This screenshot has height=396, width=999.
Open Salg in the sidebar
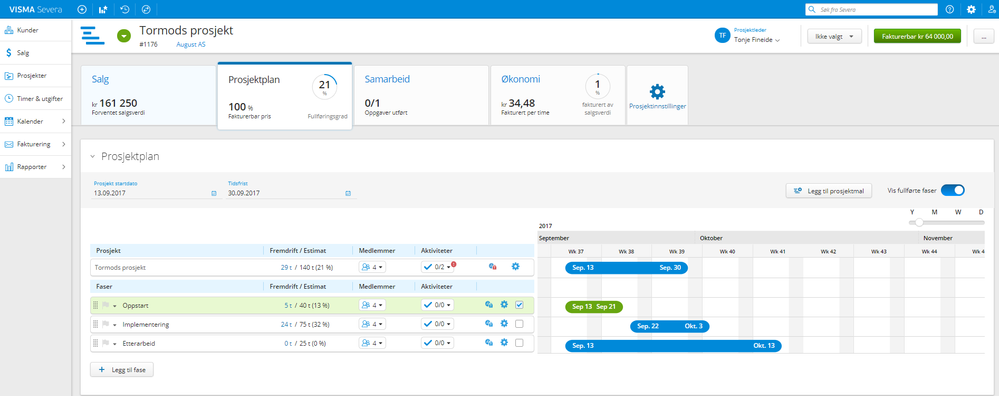pyautogui.click(x=35, y=53)
